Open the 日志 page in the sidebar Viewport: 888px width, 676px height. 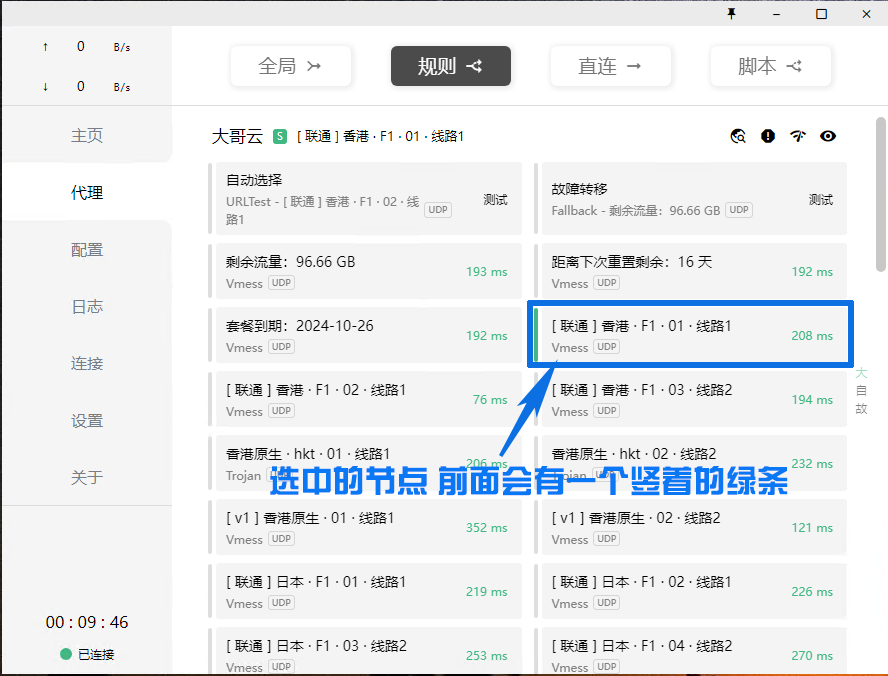[x=87, y=307]
